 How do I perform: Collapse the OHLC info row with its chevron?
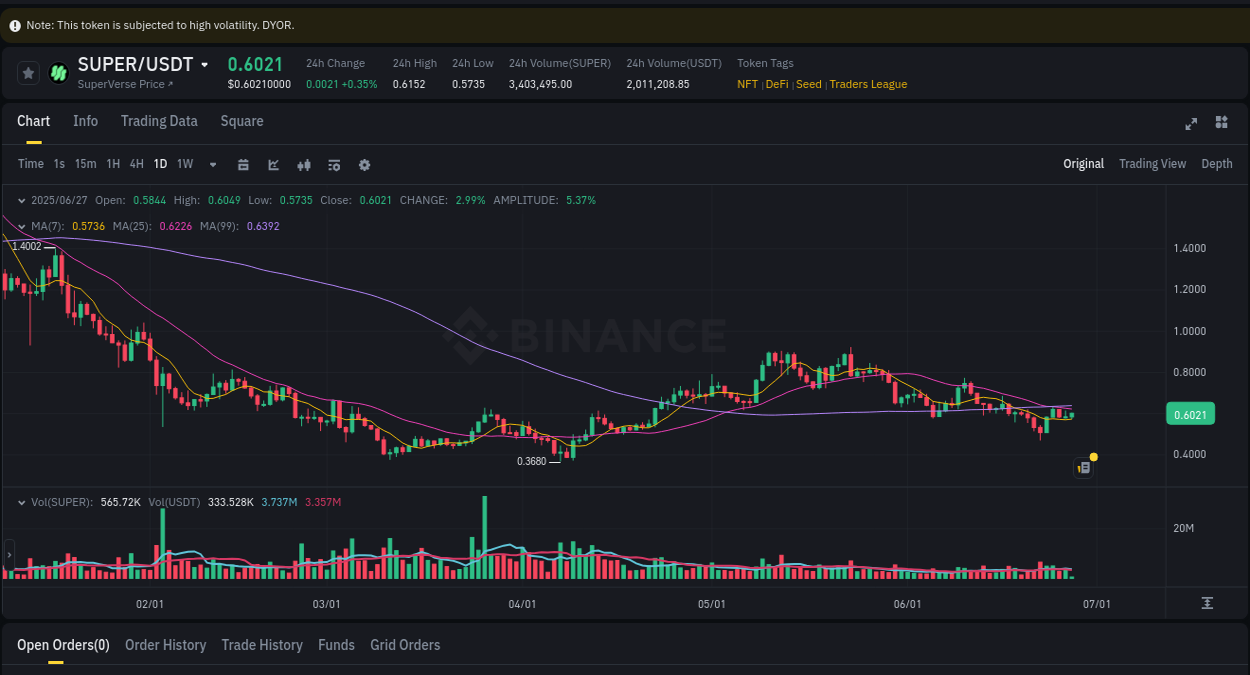(22, 200)
